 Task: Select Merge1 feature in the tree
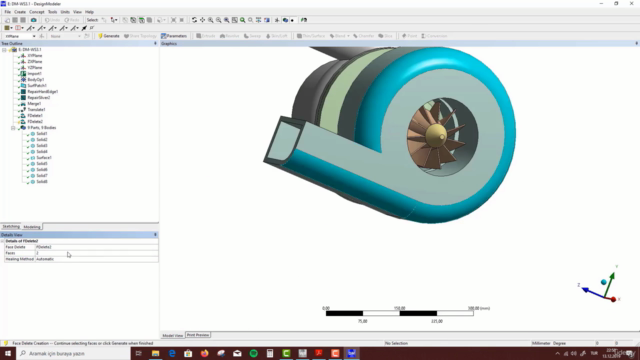(34, 104)
